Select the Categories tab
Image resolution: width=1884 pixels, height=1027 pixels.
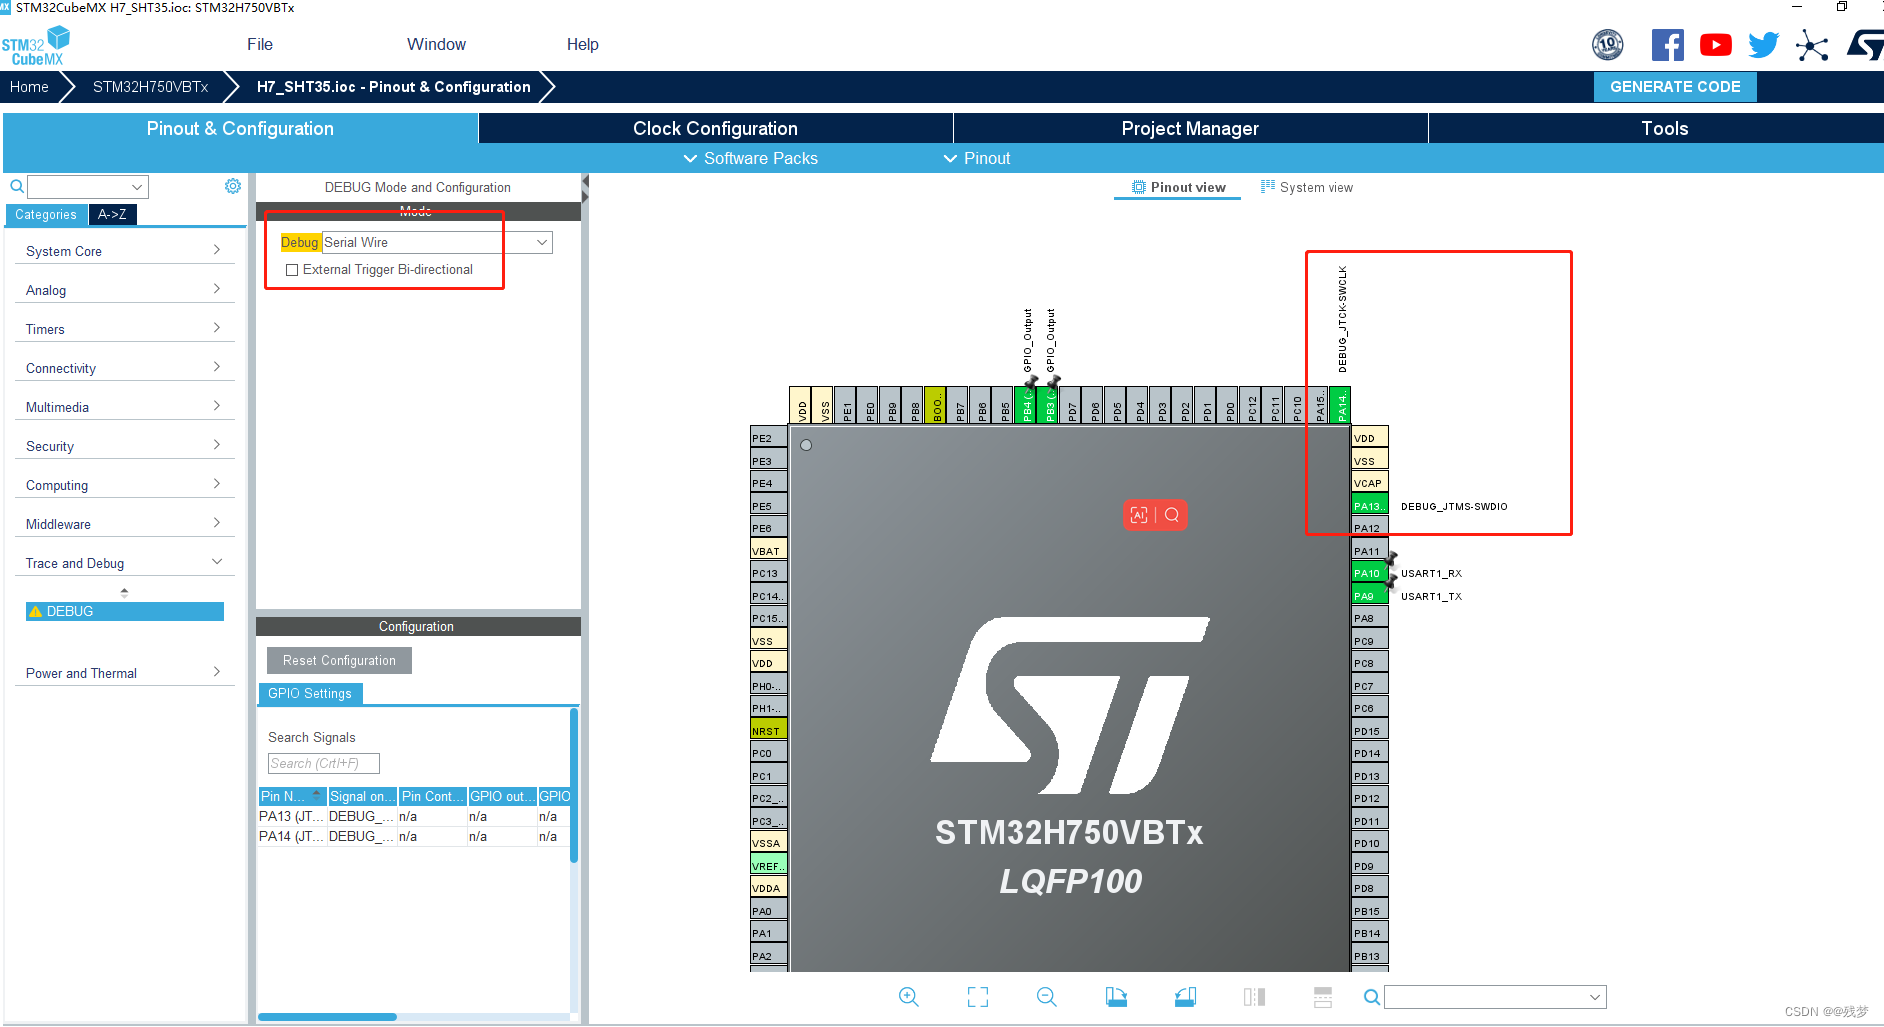46,214
